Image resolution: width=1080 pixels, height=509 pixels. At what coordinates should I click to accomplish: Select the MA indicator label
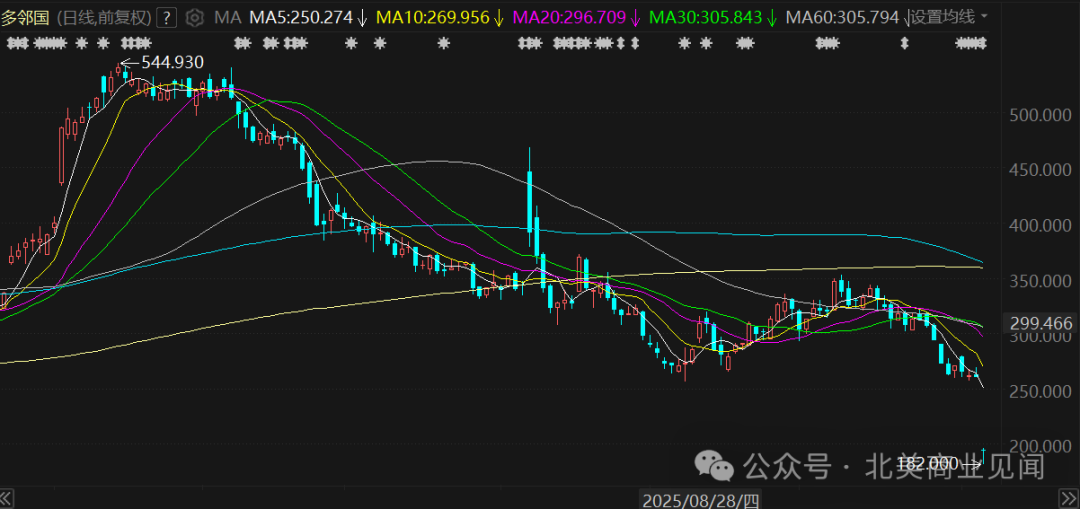227,18
